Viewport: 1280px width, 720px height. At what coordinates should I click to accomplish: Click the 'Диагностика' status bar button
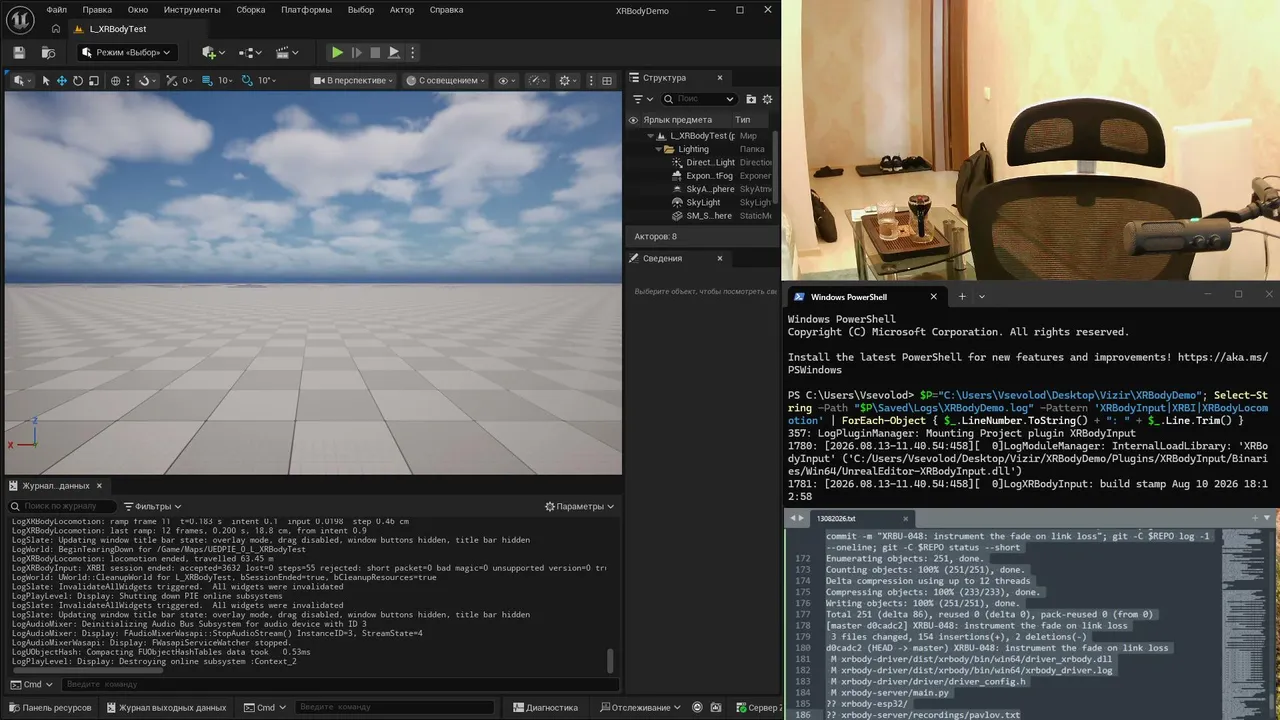point(545,707)
